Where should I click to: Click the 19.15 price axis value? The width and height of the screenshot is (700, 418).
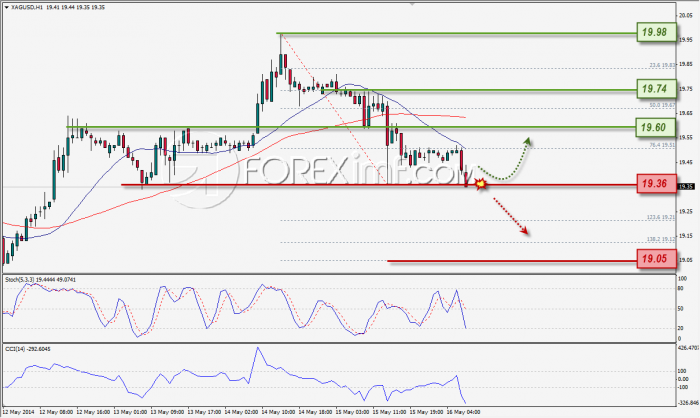pyautogui.click(x=686, y=236)
